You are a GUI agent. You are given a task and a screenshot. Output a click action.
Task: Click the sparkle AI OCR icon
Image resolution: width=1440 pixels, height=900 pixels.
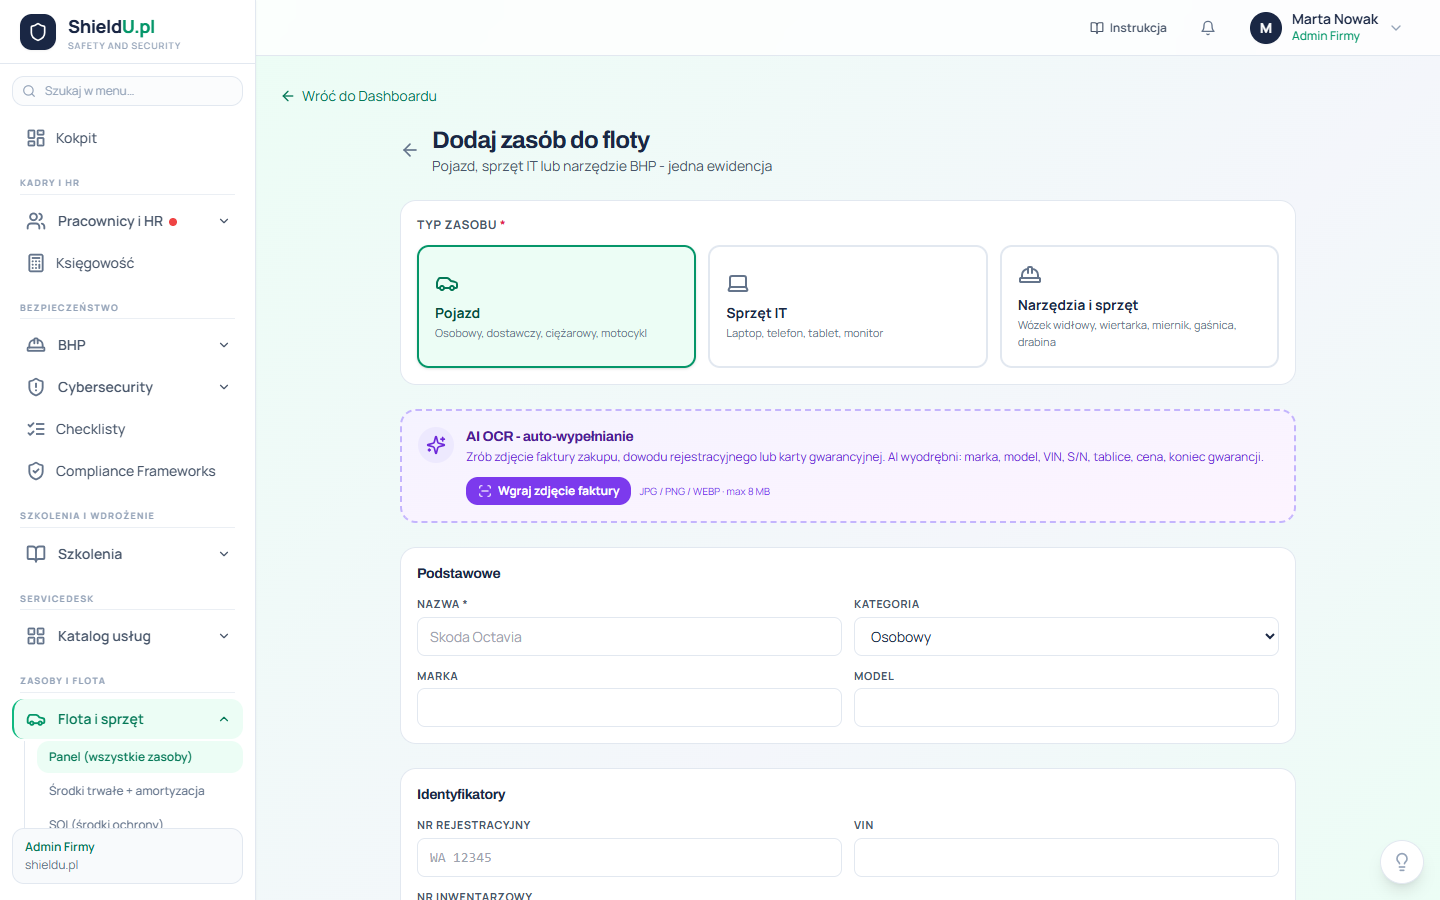pos(436,445)
